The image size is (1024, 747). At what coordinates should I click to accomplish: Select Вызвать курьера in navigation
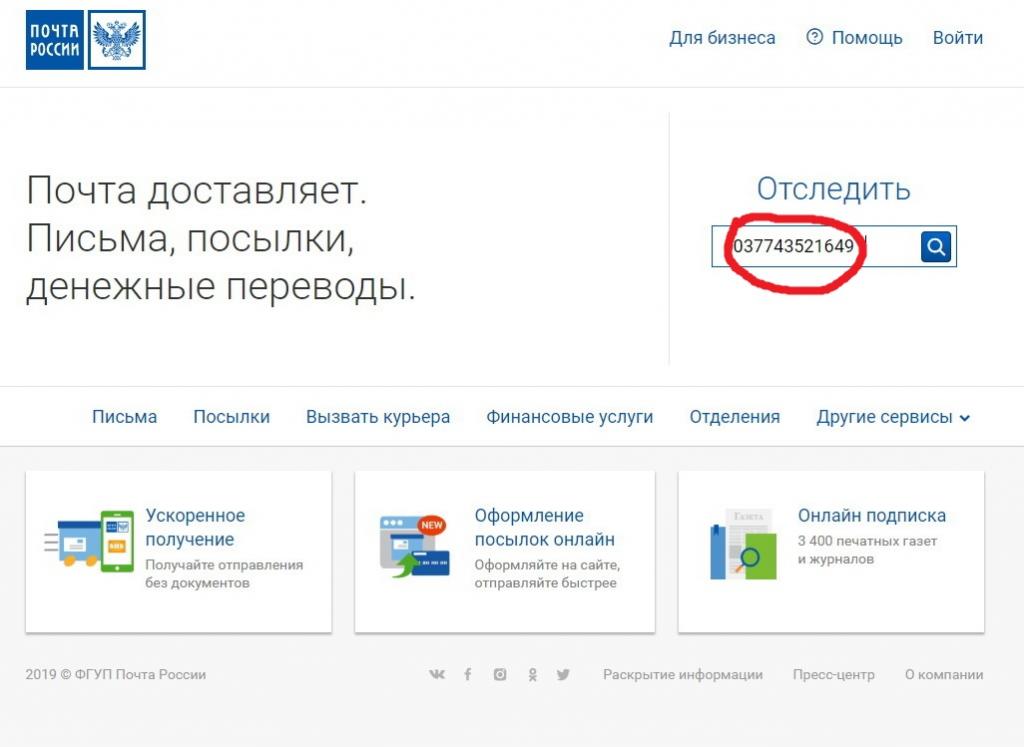pos(378,417)
